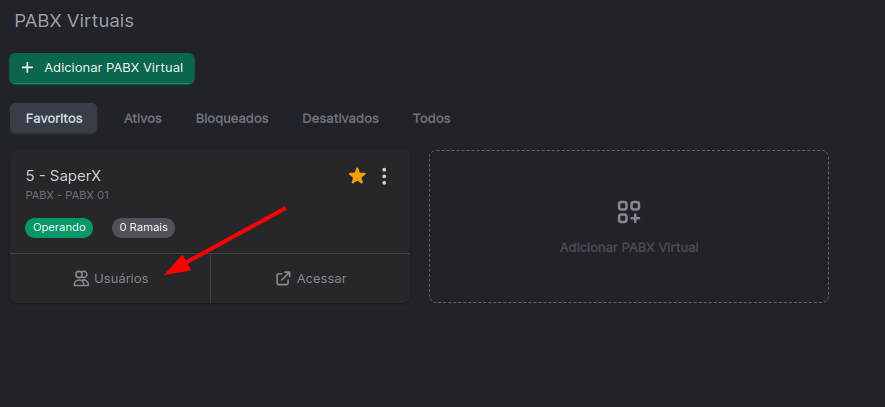885x407 pixels.
Task: Show the Desativados tab
Action: [x=340, y=119]
